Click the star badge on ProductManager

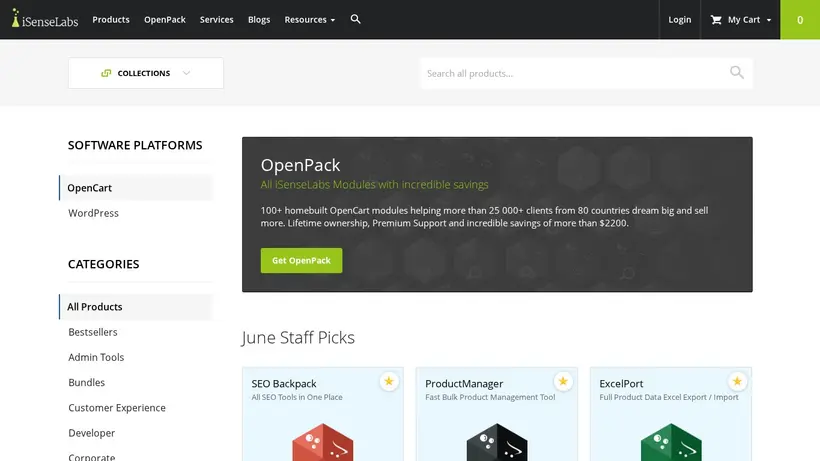point(563,382)
